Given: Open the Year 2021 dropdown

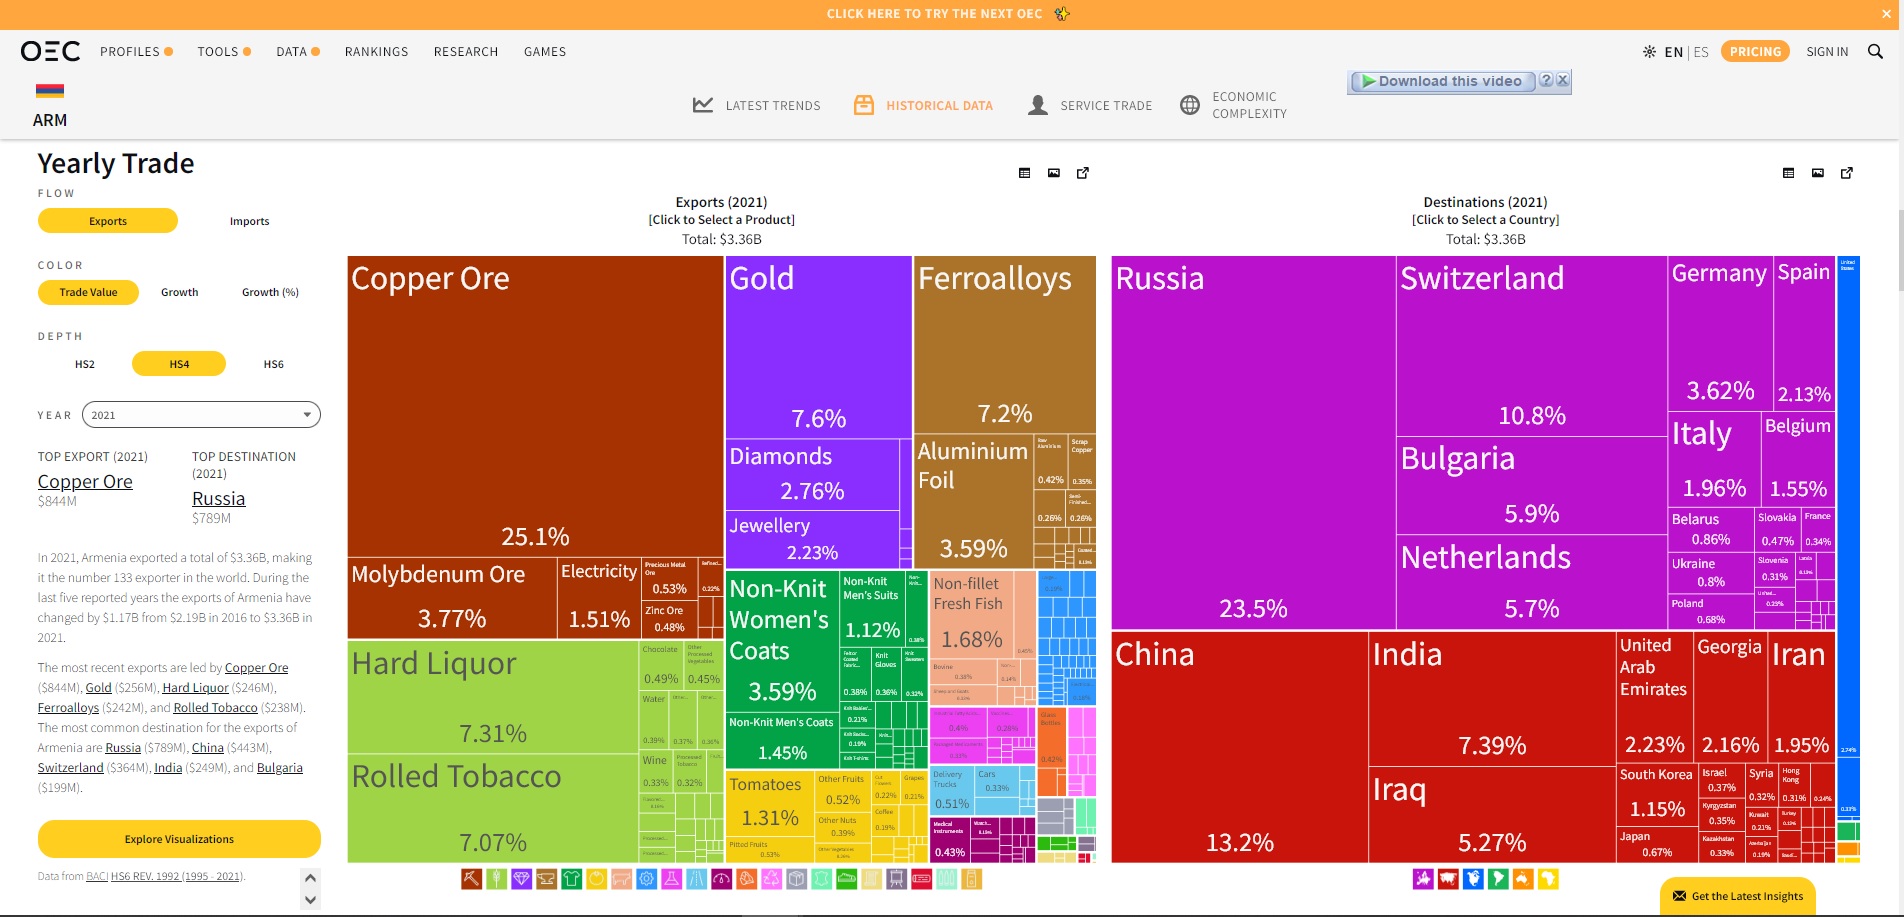Looking at the screenshot, I should 201,415.
